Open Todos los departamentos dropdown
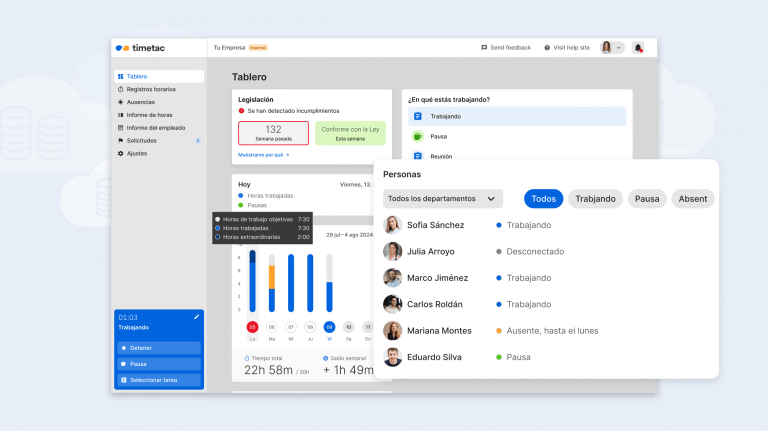768x431 pixels. [442, 199]
